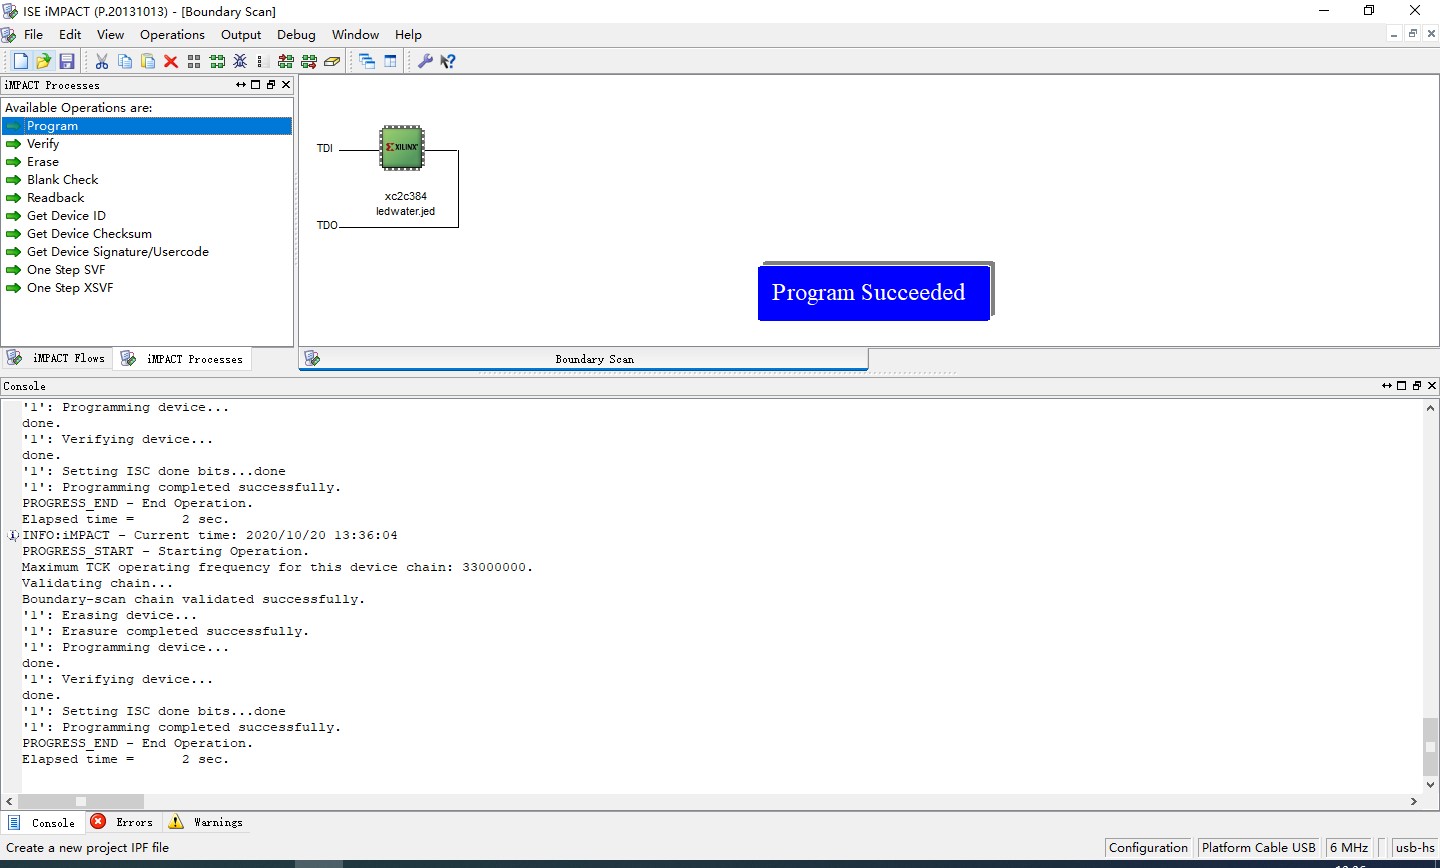Open the Operations menu
This screenshot has height=868, width=1440.
click(x=172, y=34)
